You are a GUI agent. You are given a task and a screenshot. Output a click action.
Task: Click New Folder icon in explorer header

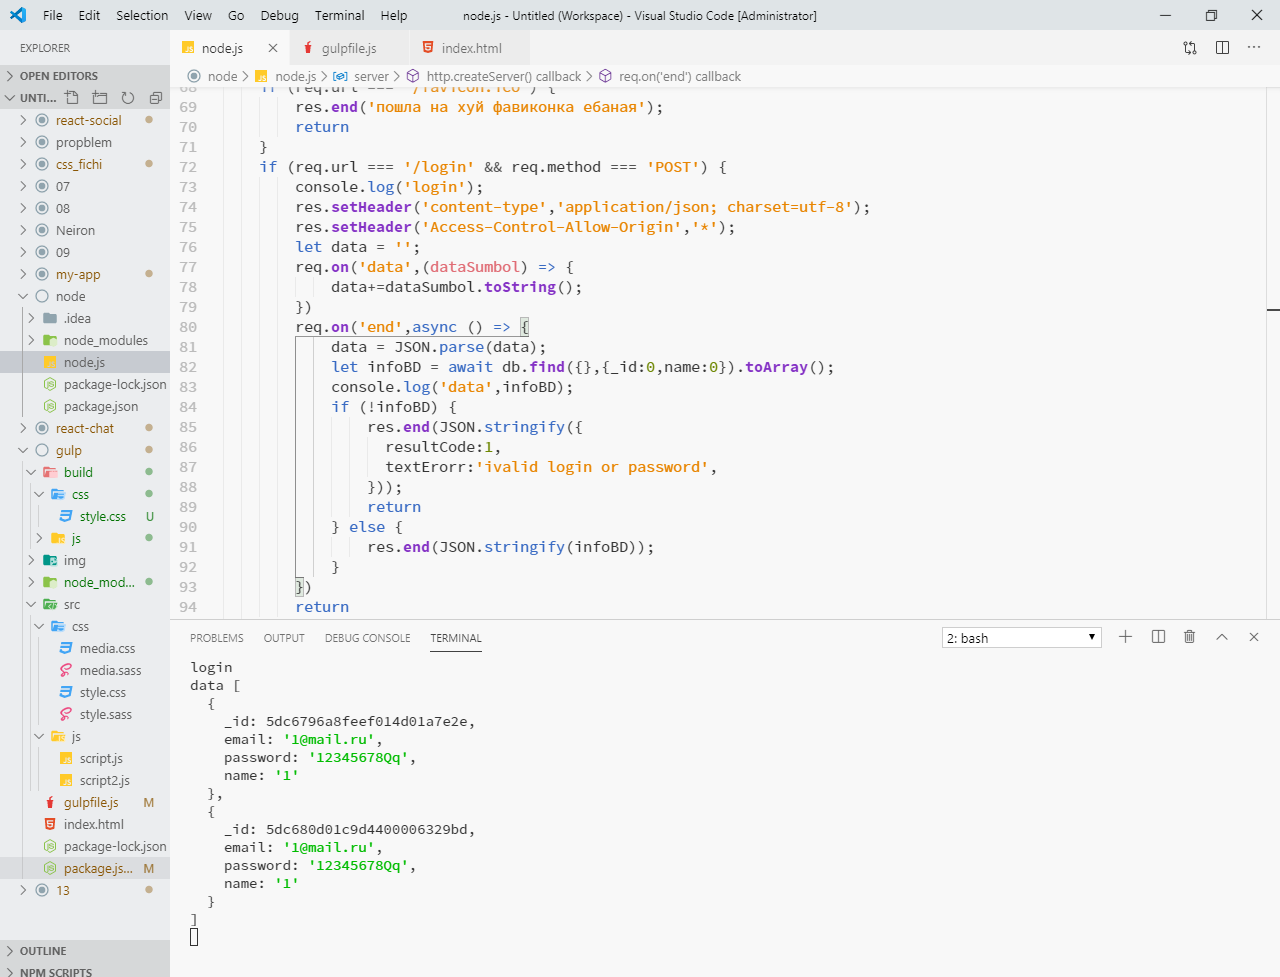100,98
